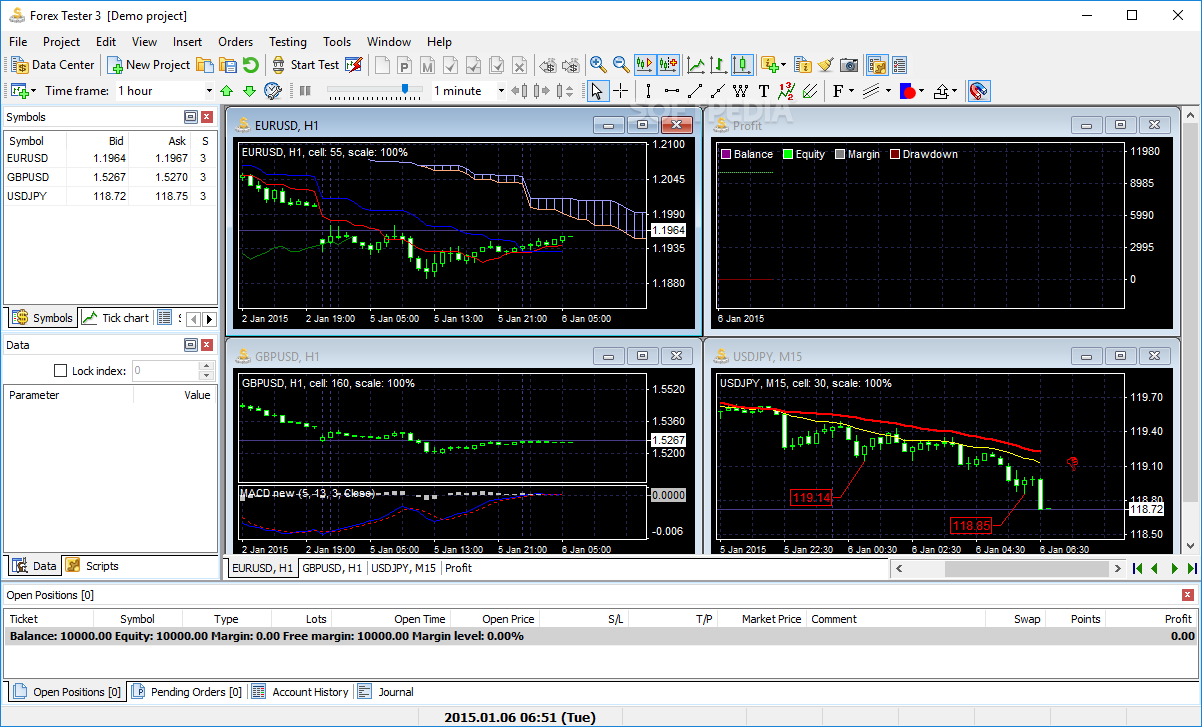Select the horizontal line drawing tool
Screen dimensions: 1202x727
672,91
